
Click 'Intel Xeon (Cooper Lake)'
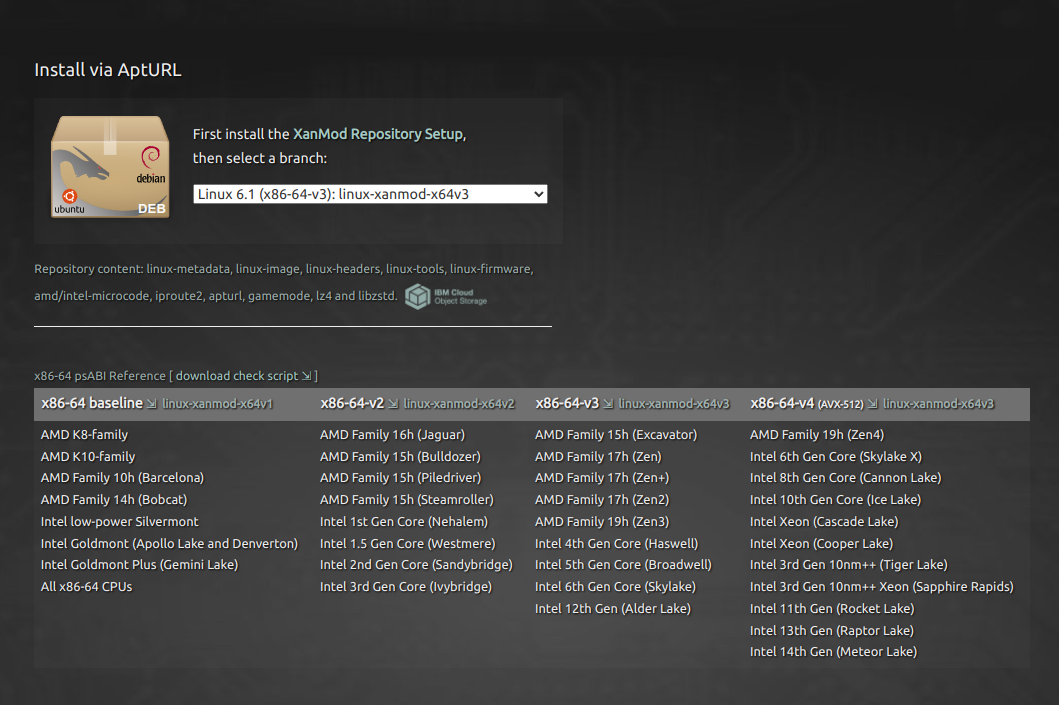821,544
